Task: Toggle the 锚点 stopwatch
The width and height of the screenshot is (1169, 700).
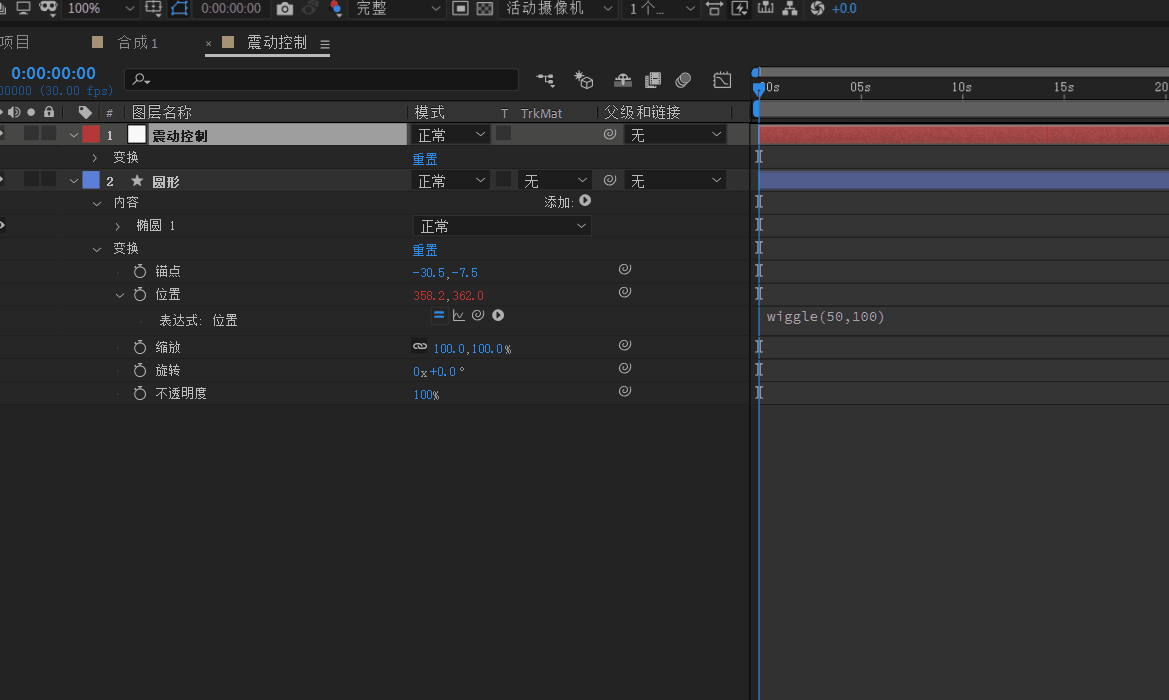Action: 139,271
